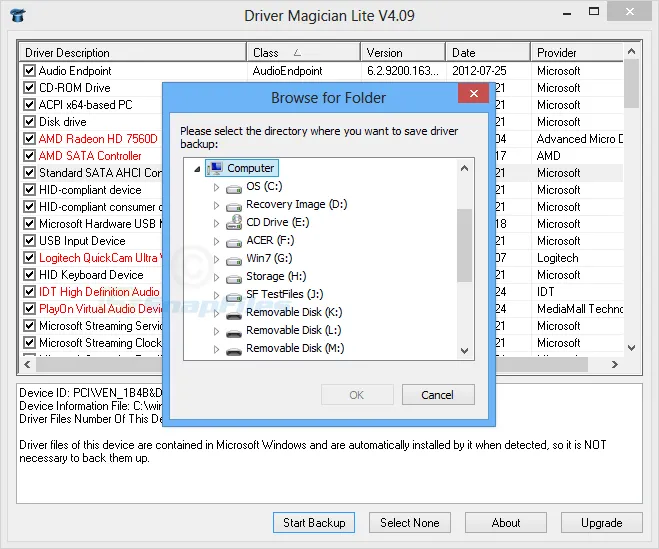Click the Start Backup button
Screen dimensions: 659x549
(x=314, y=523)
